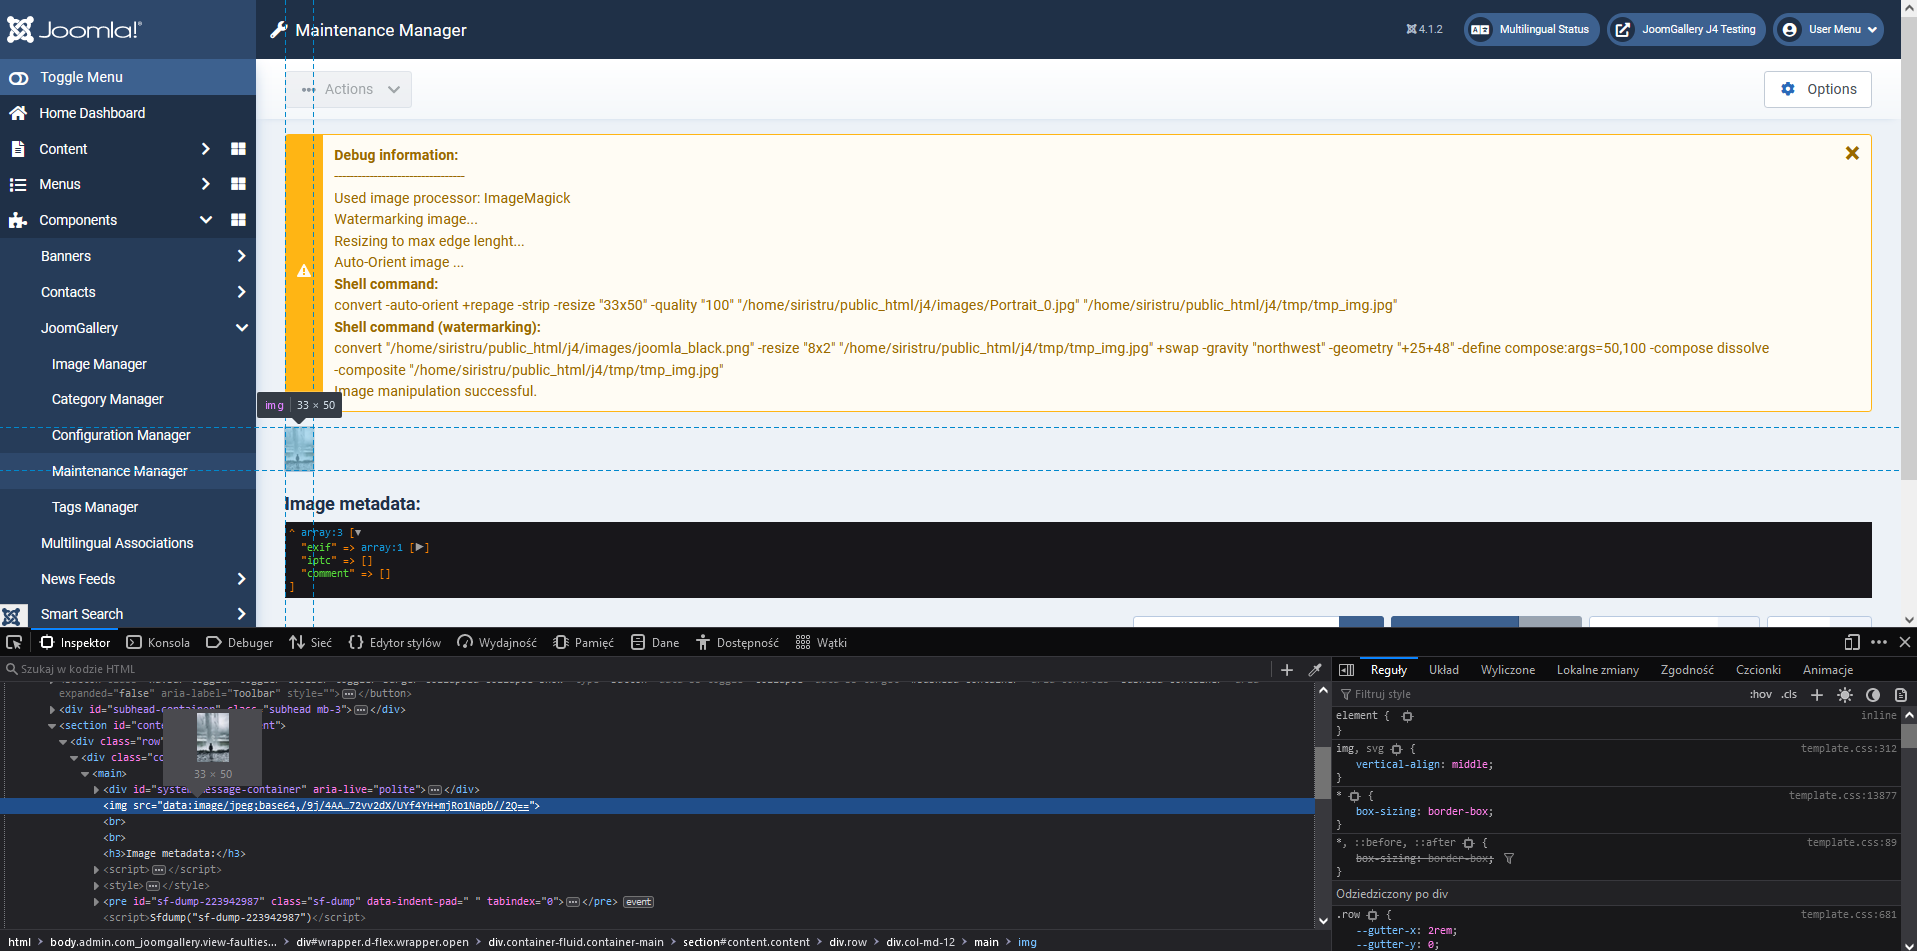
Task: Open the User Menu dropdown
Action: point(1828,29)
